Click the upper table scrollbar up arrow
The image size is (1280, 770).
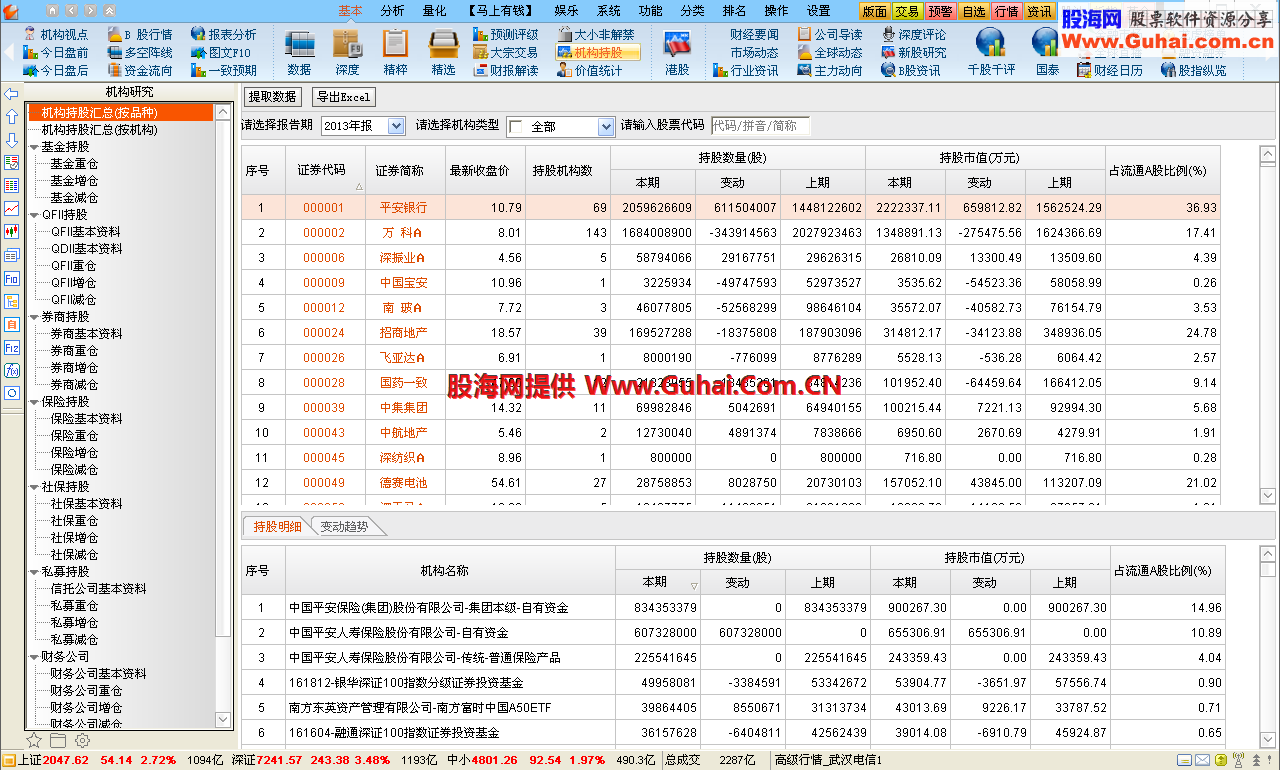click(x=1267, y=155)
